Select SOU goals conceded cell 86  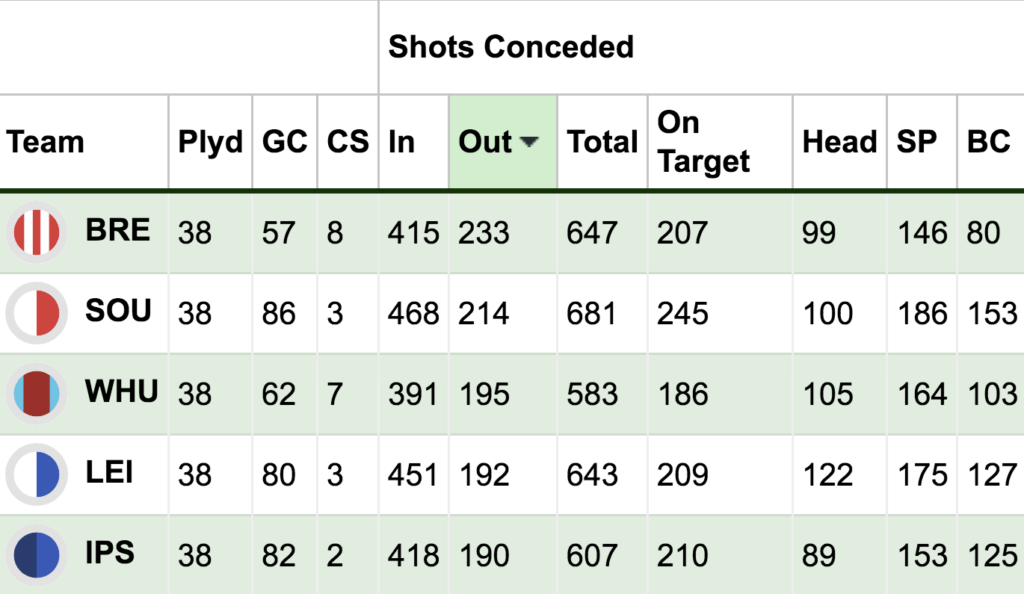point(279,313)
